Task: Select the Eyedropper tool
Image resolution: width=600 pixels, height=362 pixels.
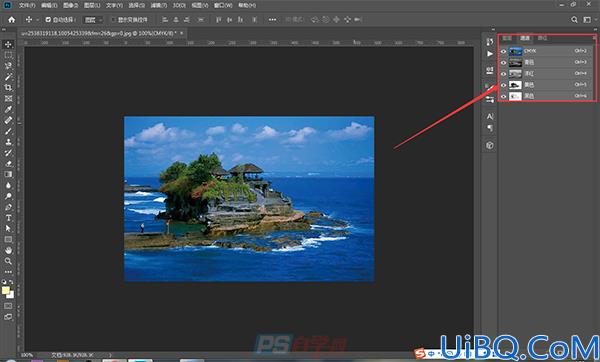Action: tap(8, 109)
